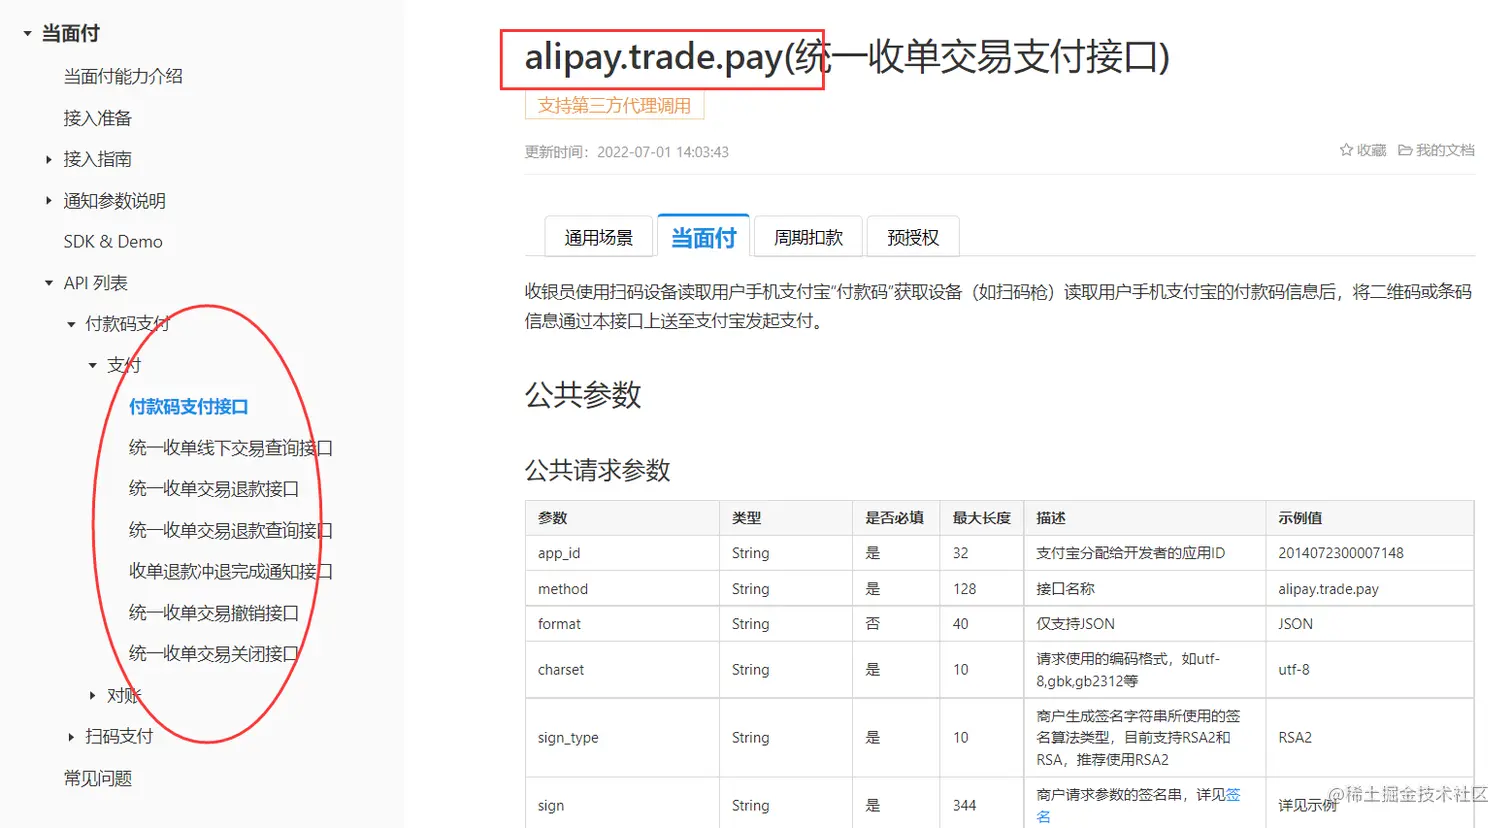The width and height of the screenshot is (1512, 828).
Task: Collapse the API 列表 tree arrow
Action: coord(48,283)
